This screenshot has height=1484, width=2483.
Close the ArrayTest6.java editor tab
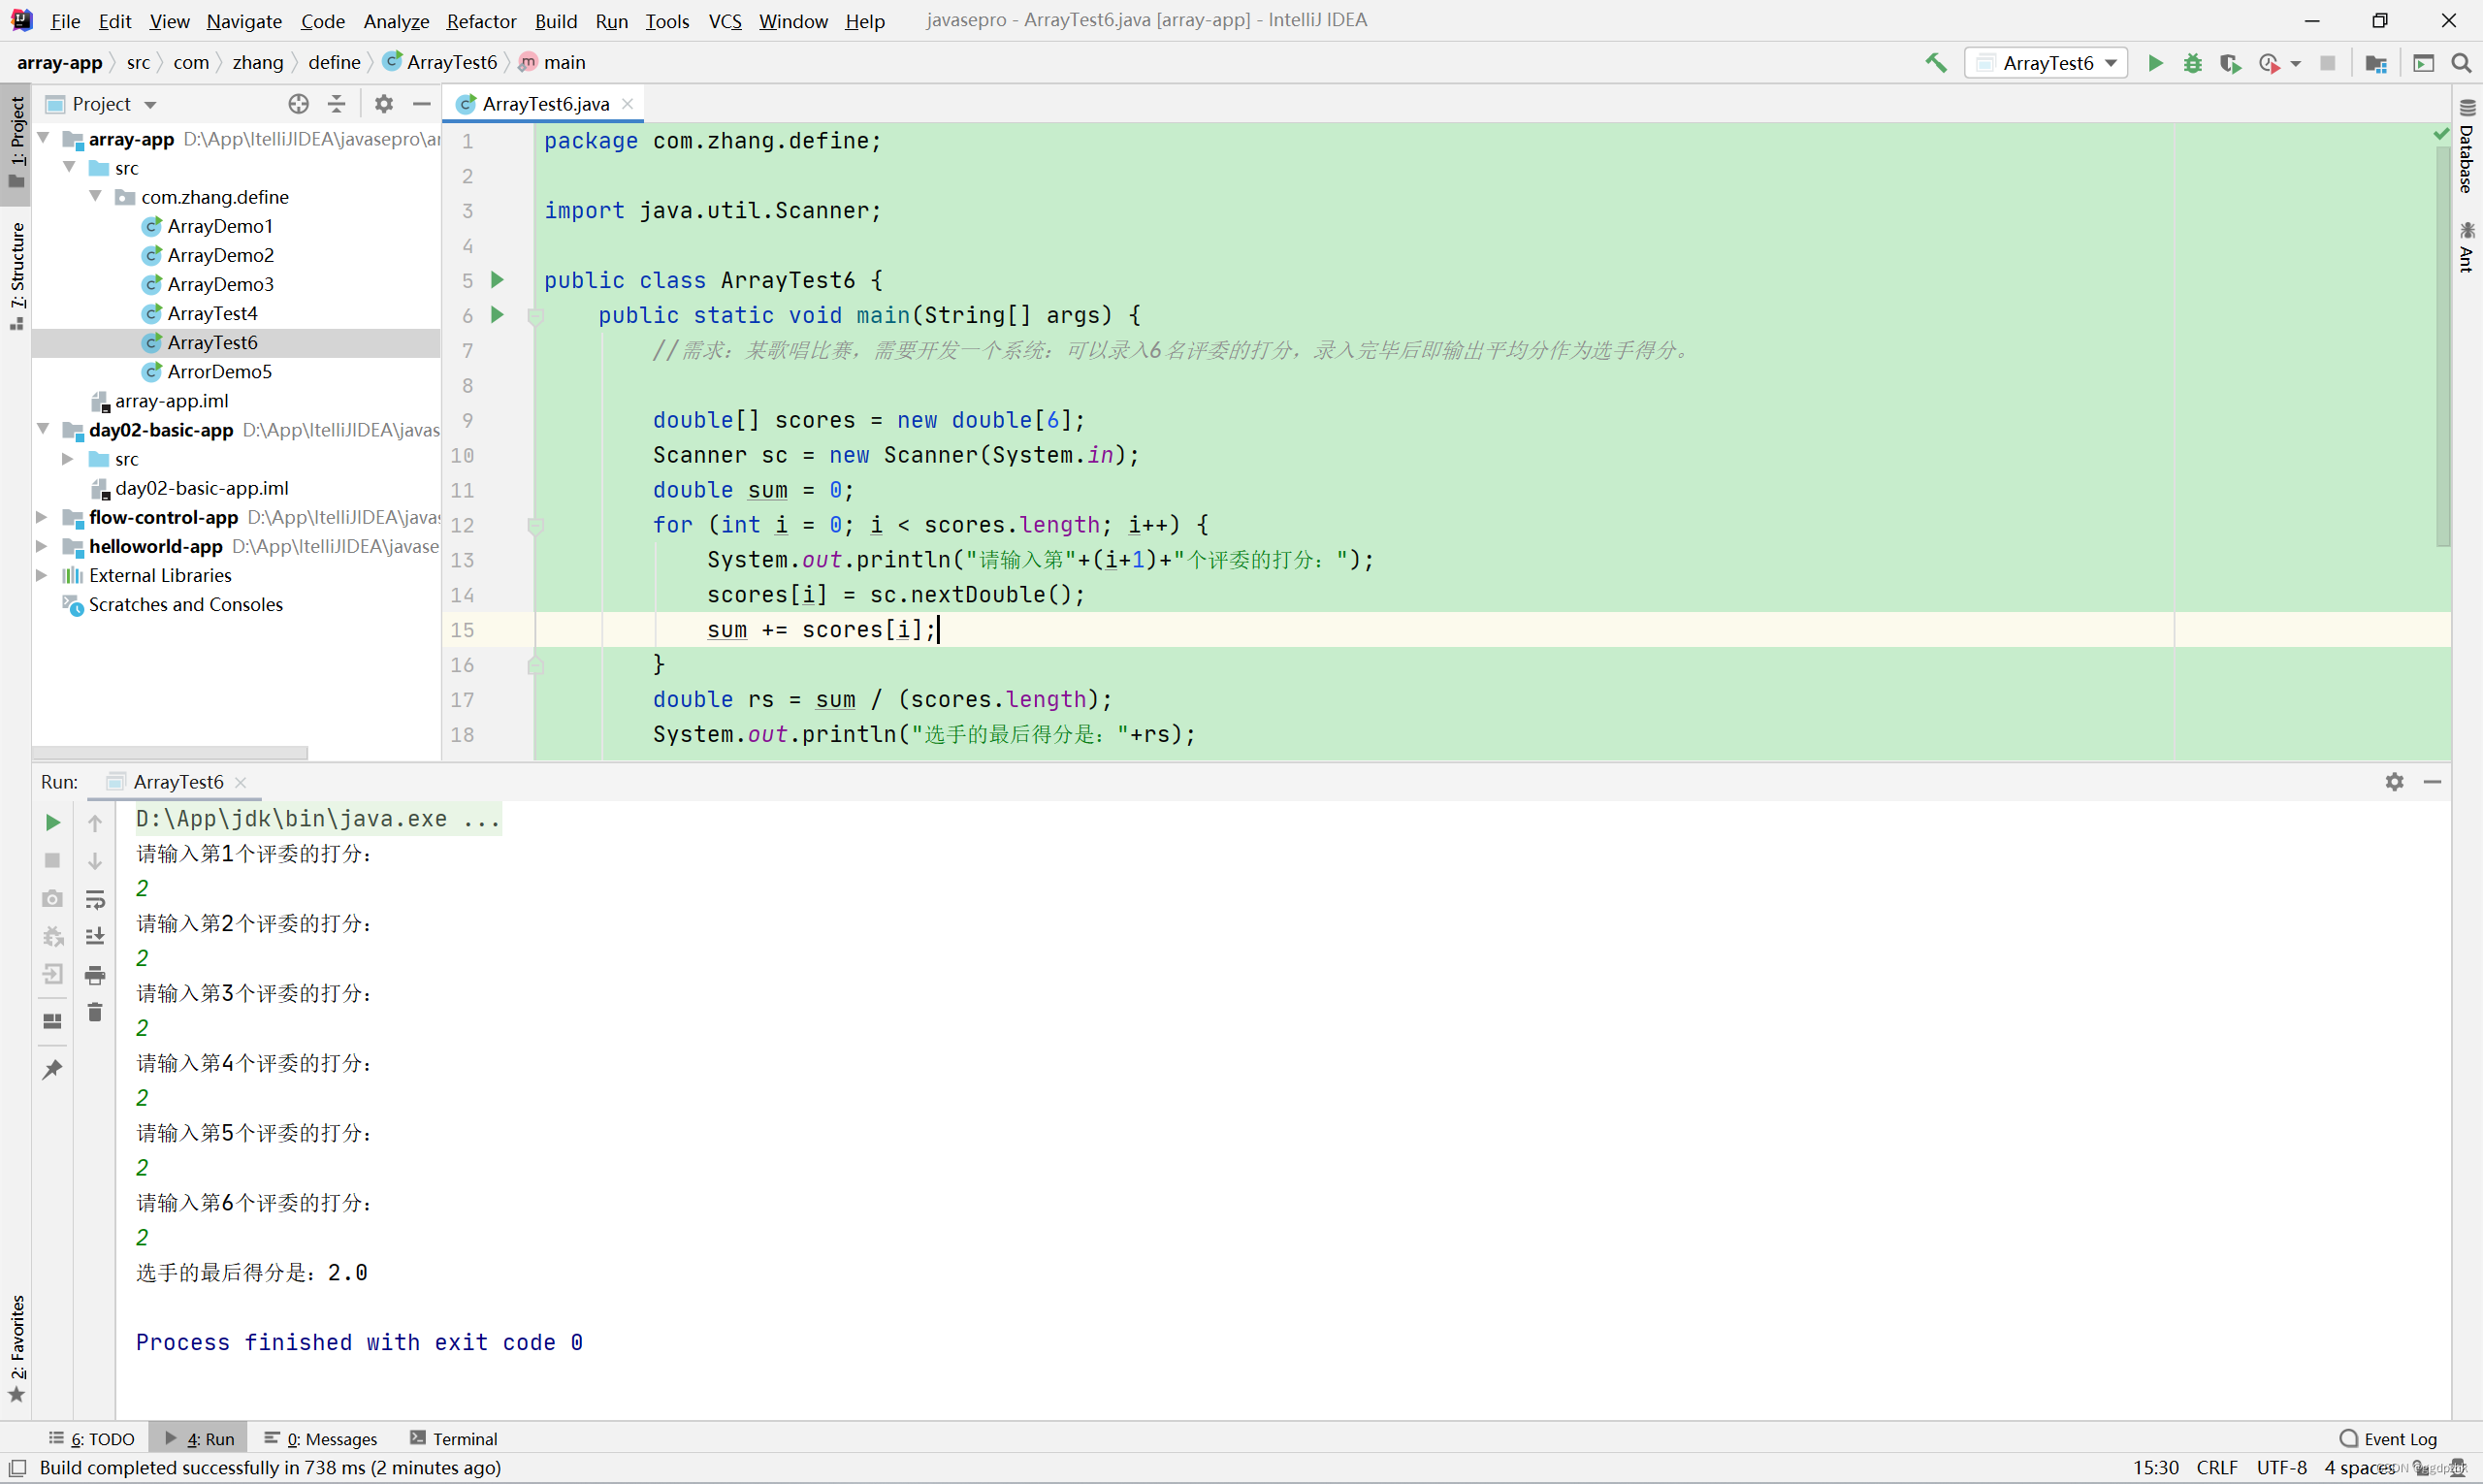tap(627, 104)
